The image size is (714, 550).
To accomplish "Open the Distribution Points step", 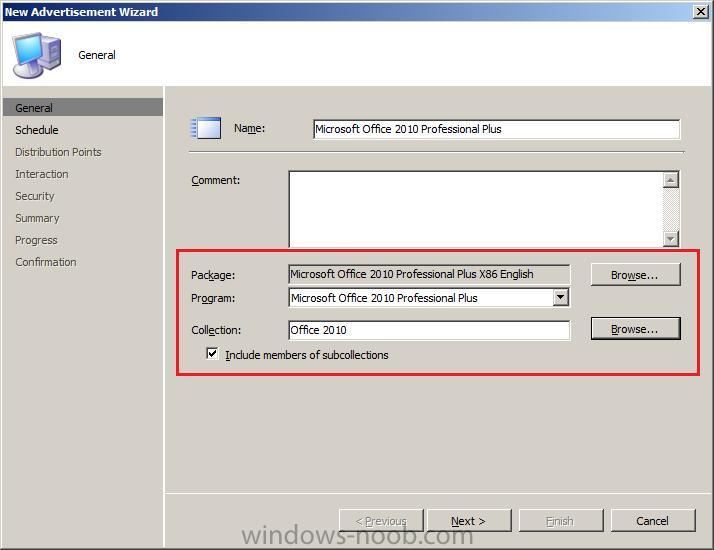I will click(58, 152).
